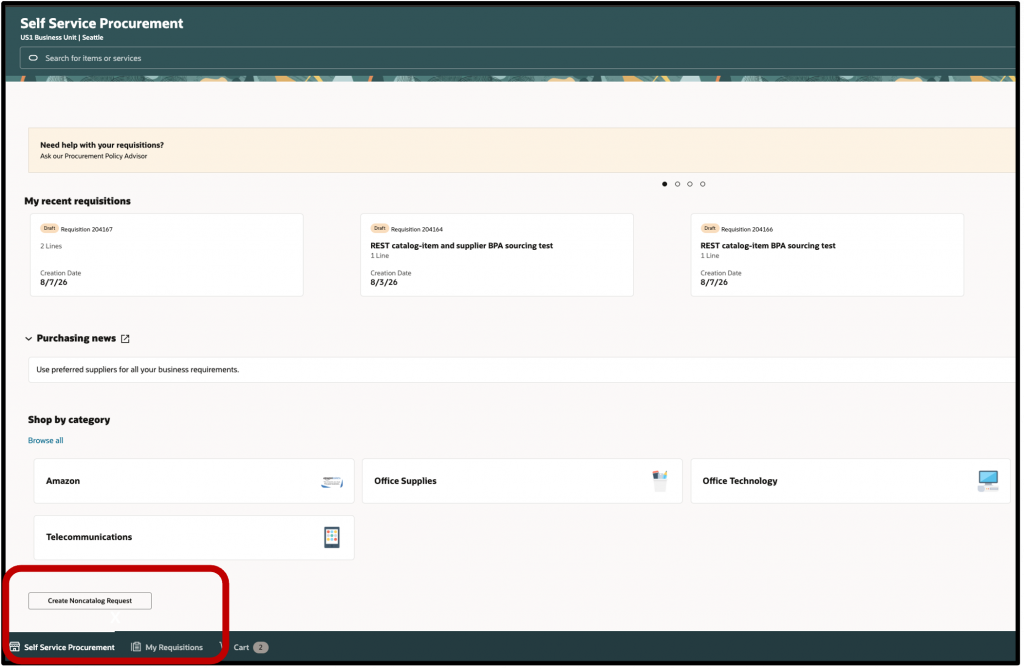This screenshot has height=670, width=1024.
Task: Click the Self Service Procurement storefront icon
Action: tap(14, 647)
